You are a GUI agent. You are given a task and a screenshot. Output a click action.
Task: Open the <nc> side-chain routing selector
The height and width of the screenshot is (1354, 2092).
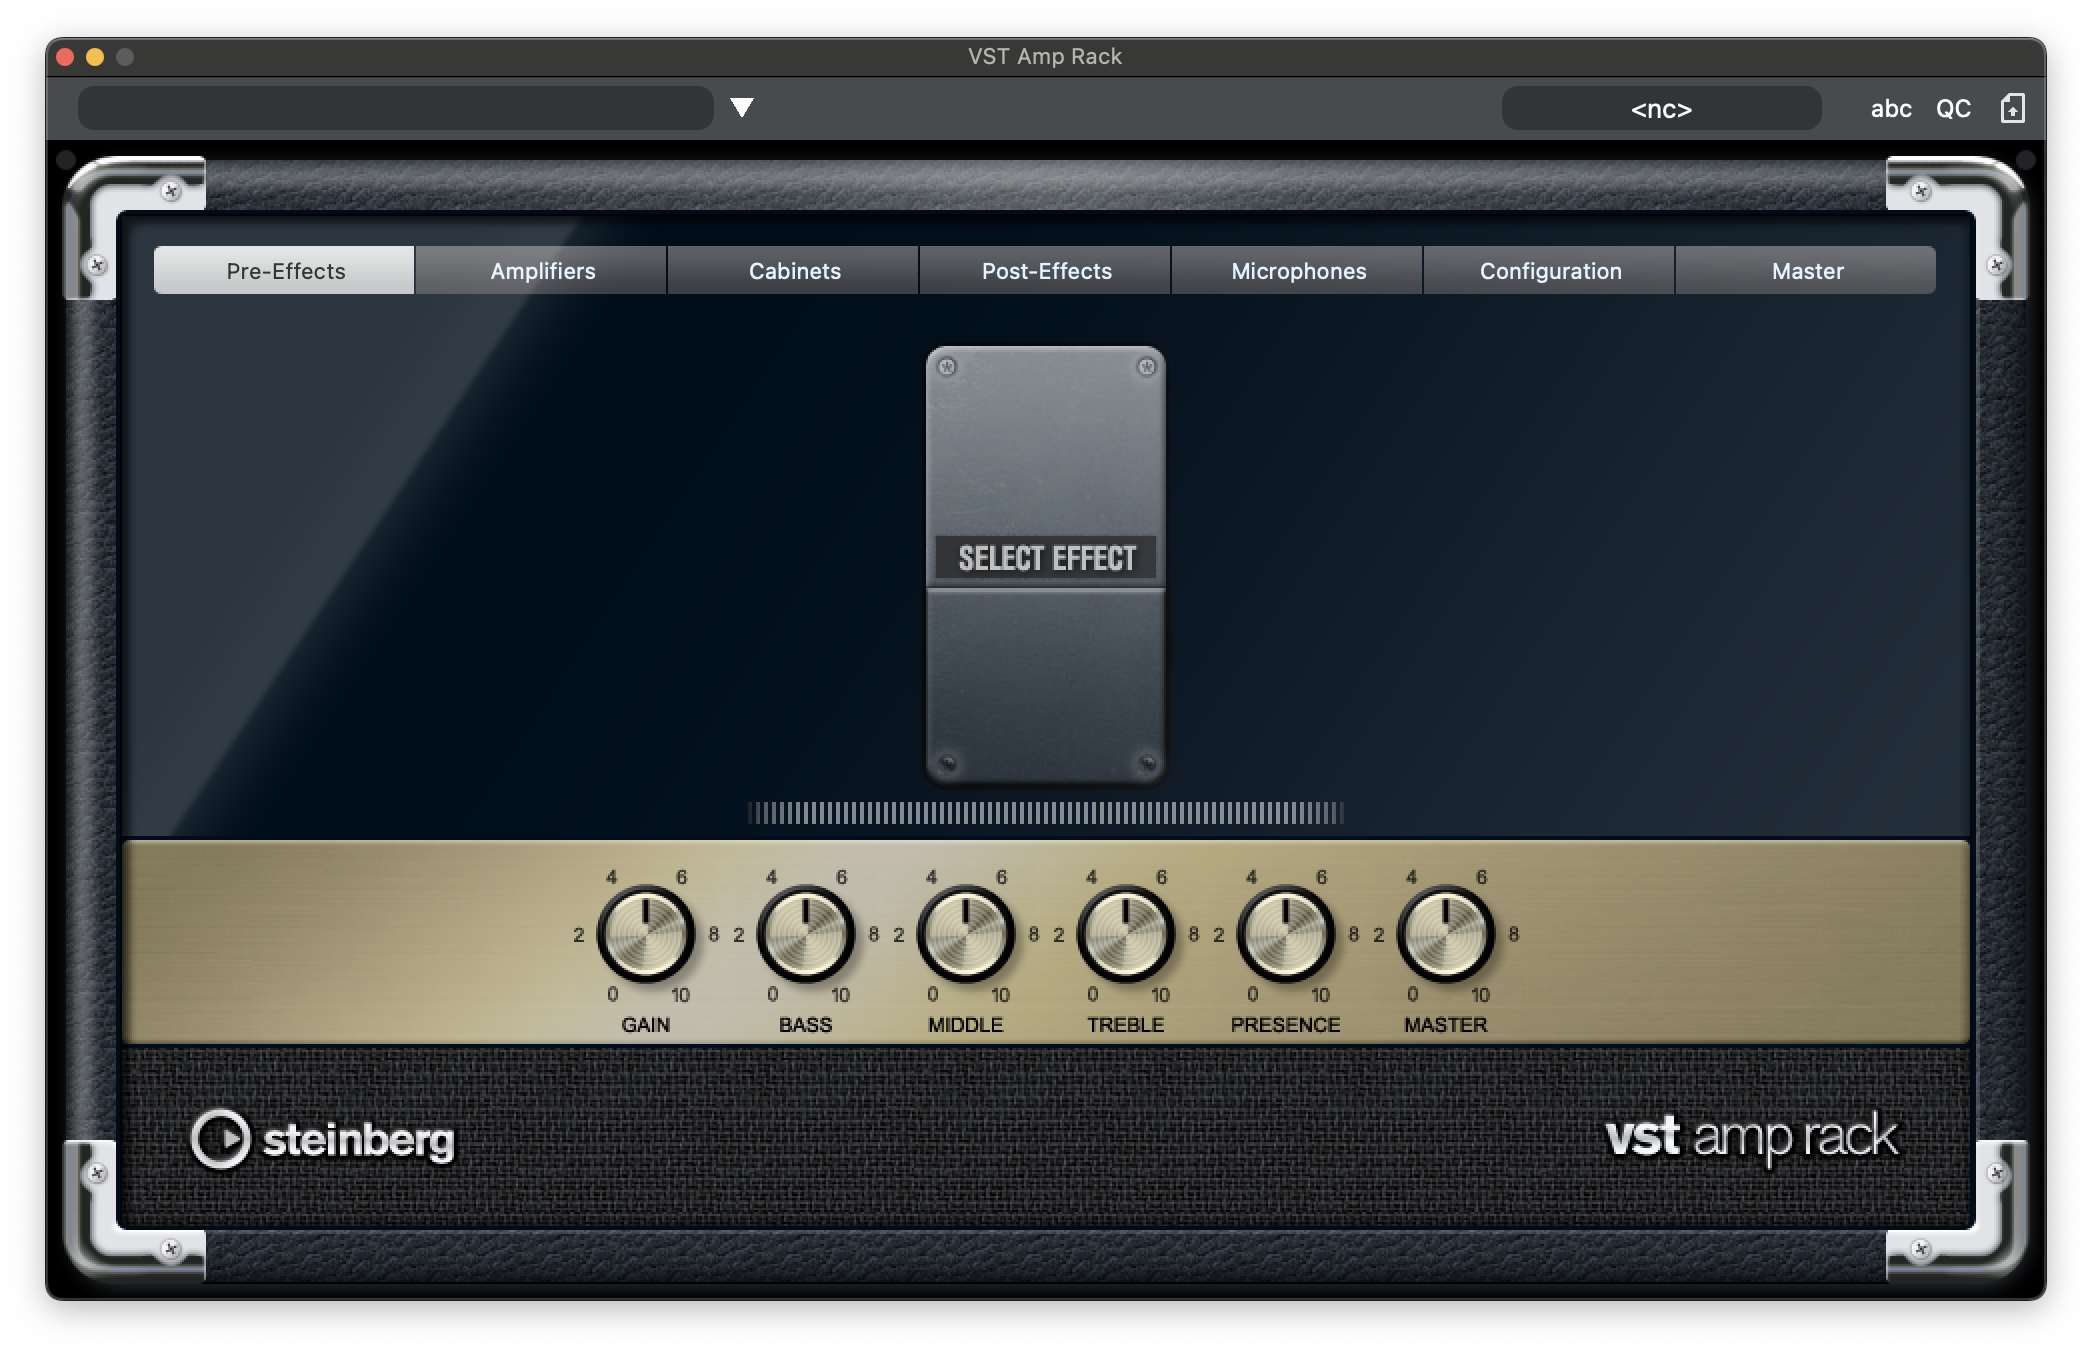tap(1660, 108)
